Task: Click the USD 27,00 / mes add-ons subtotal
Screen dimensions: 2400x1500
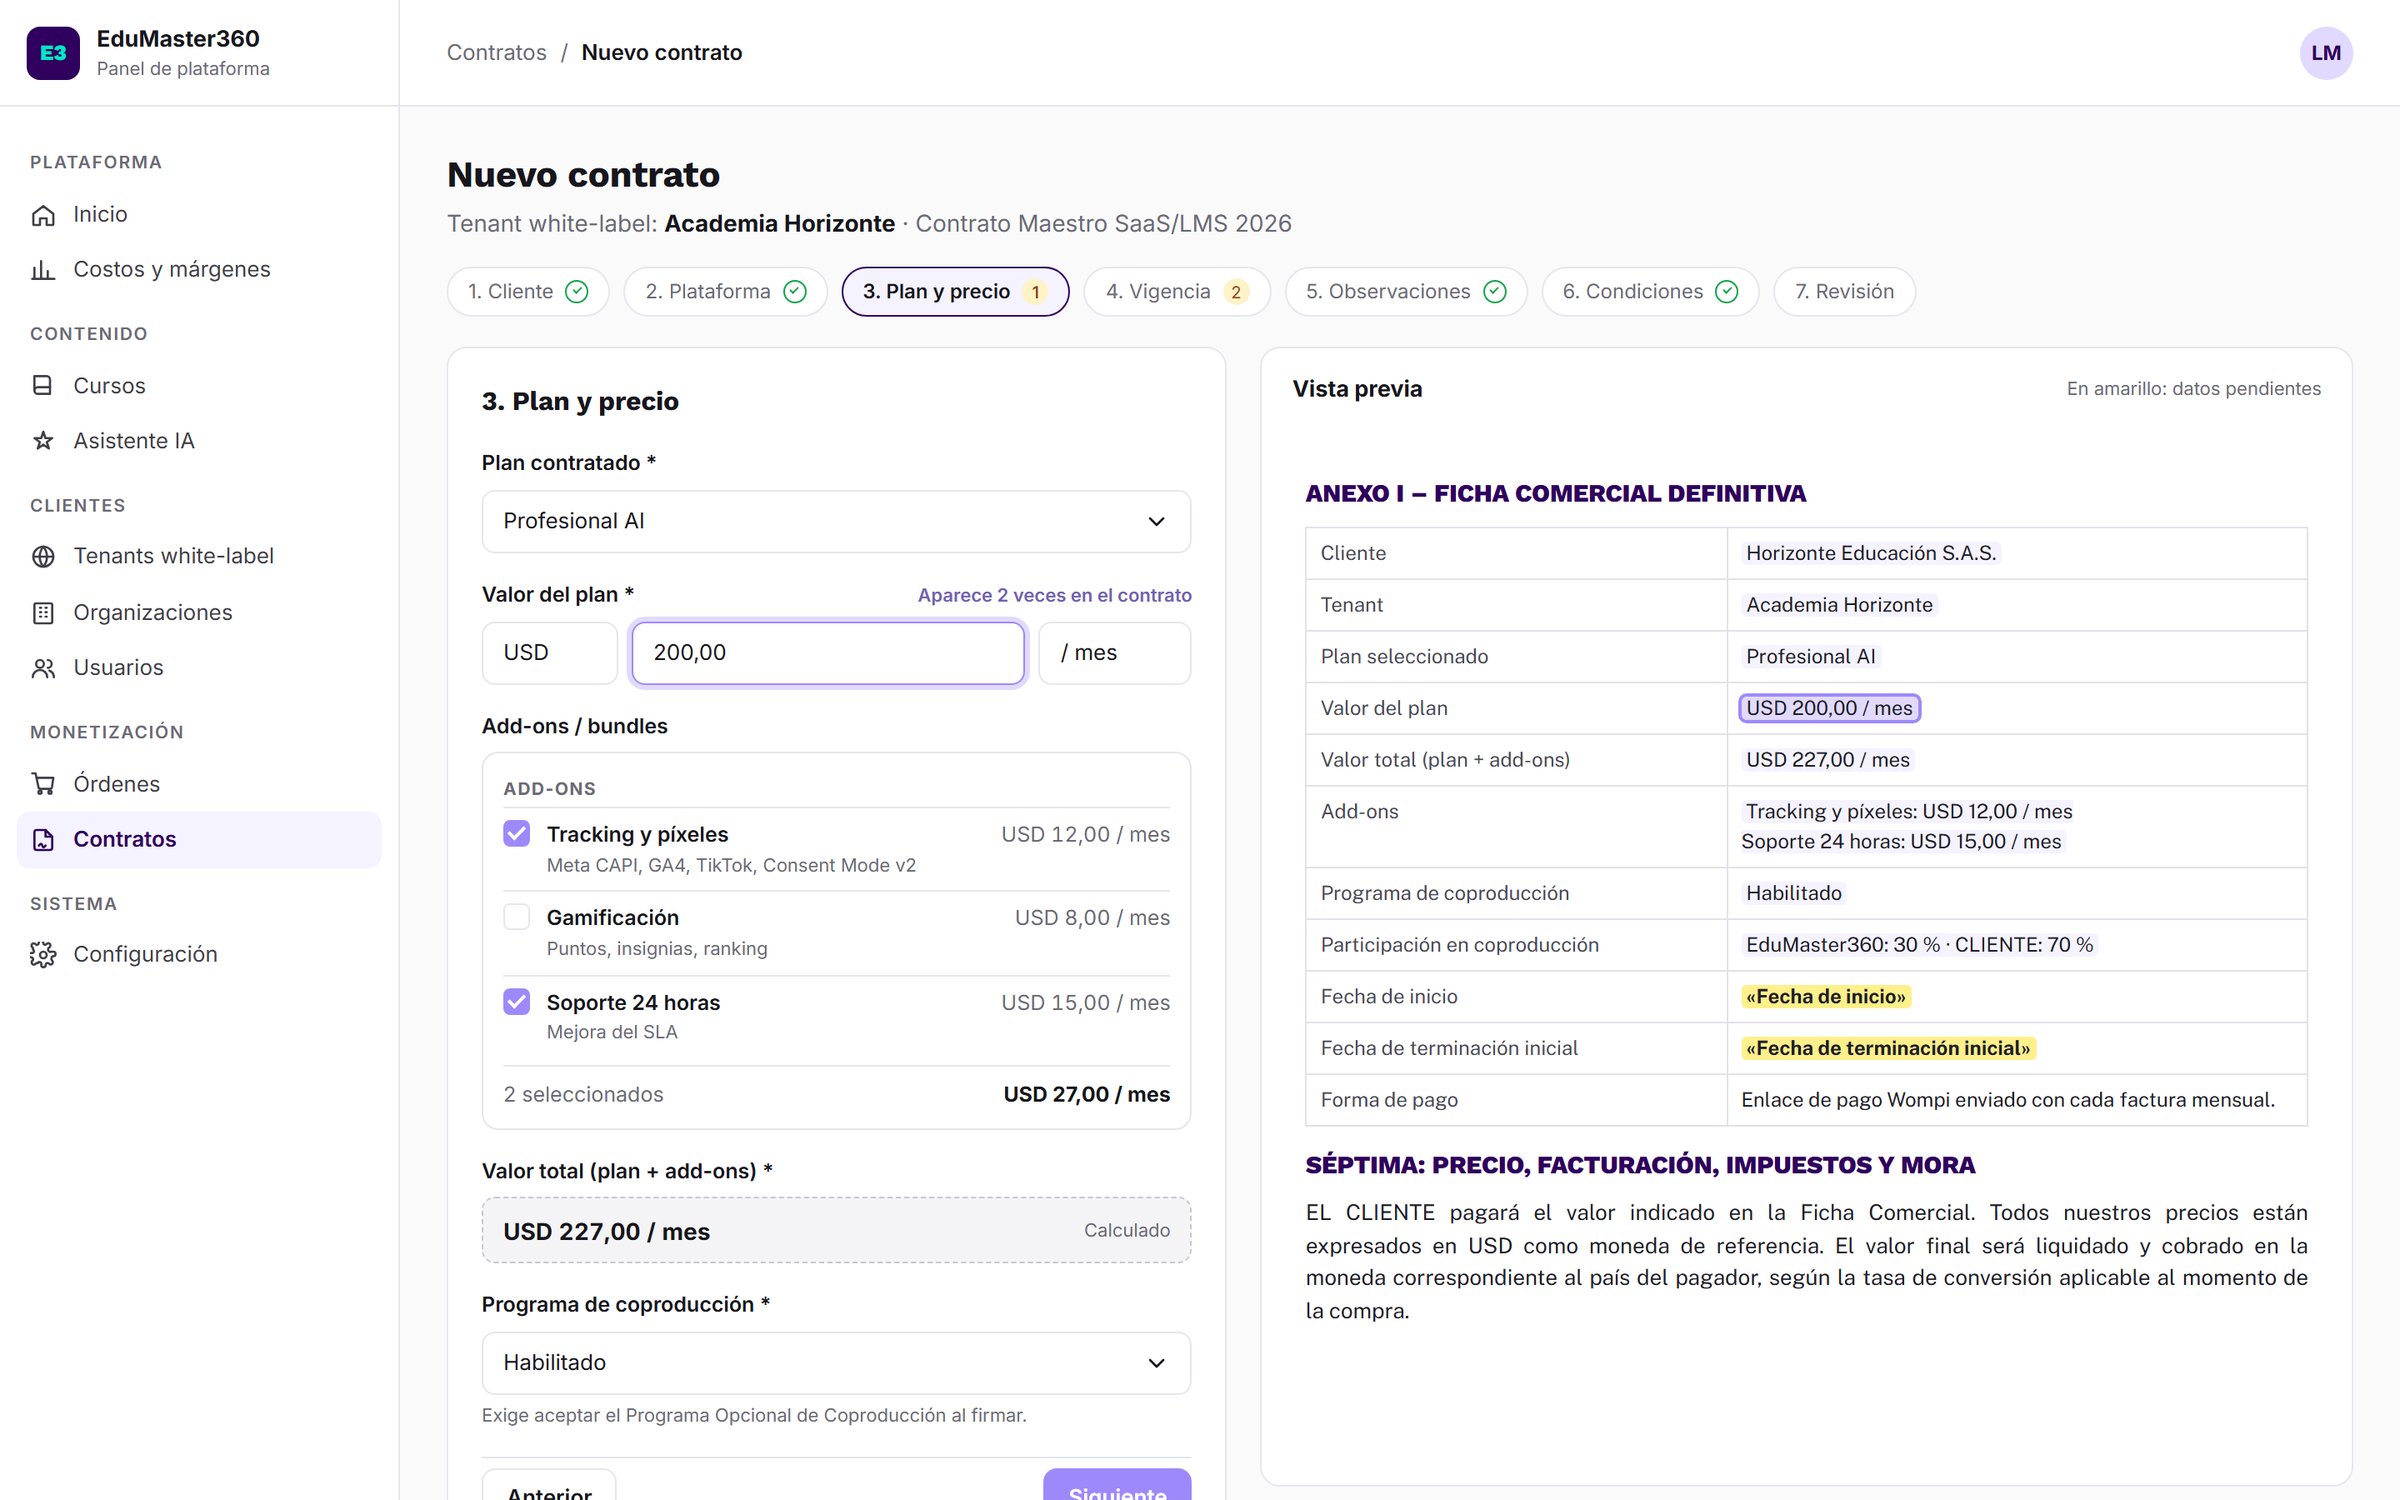Action: pyautogui.click(x=1086, y=1095)
